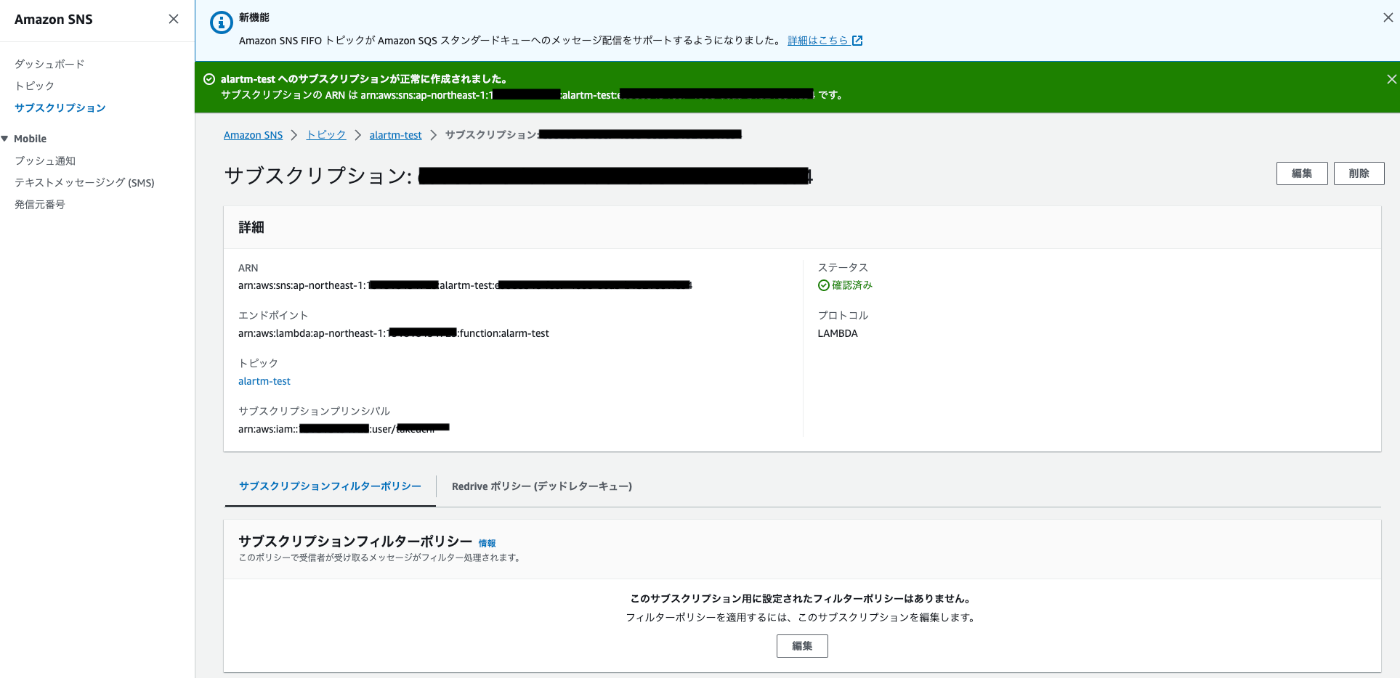The width and height of the screenshot is (1400, 678).
Task: Click the Amazon SNS sidebar title
Action: [x=53, y=20]
